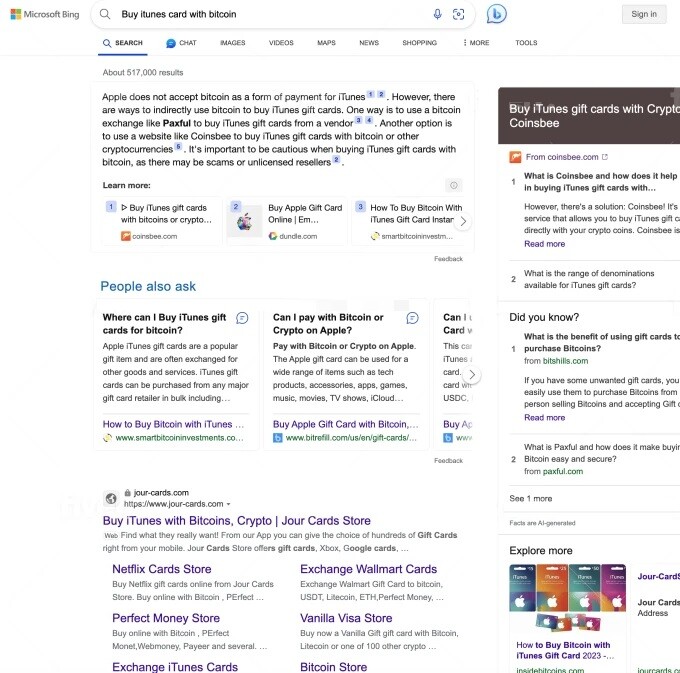Expand 'See 1 more' facts
Image resolution: width=680 pixels, height=673 pixels.
pyautogui.click(x=531, y=498)
